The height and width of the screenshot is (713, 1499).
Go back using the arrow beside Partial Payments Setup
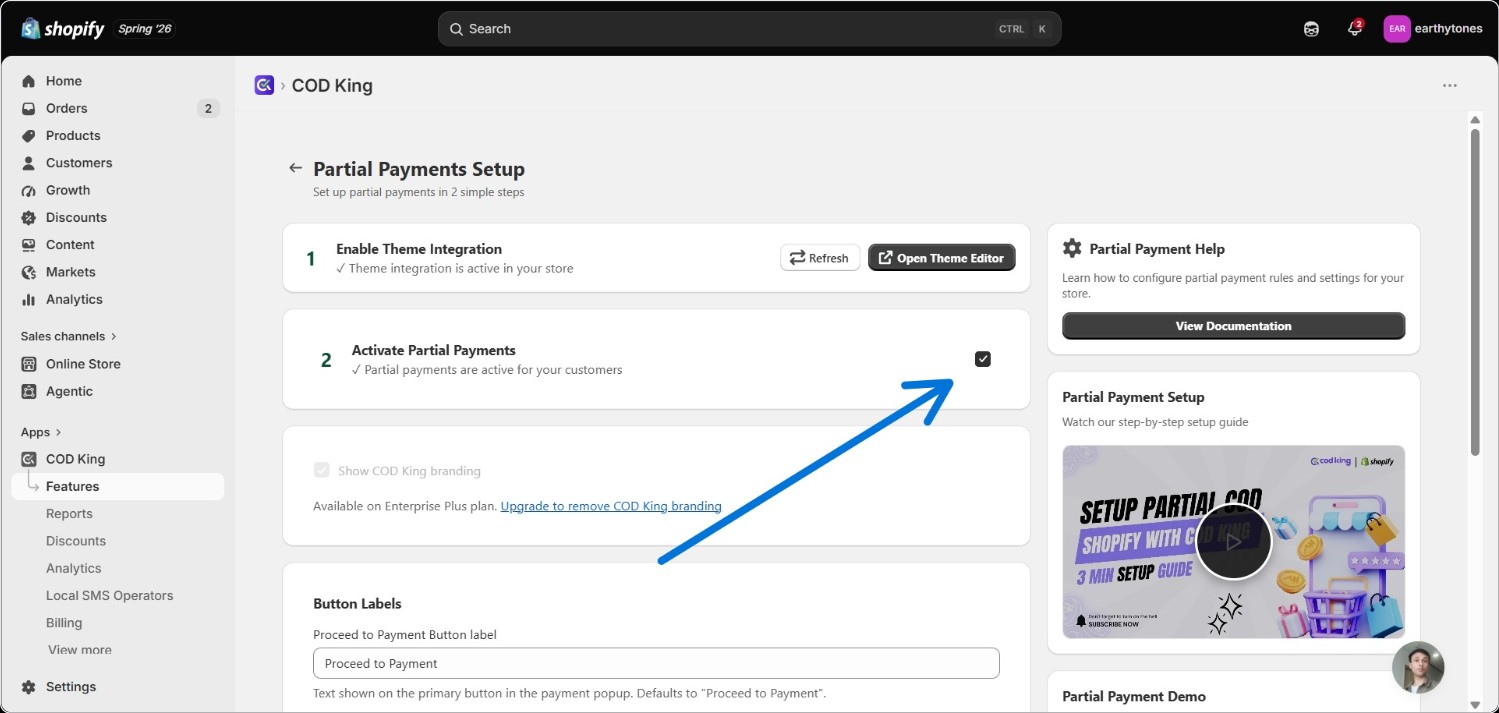295,168
